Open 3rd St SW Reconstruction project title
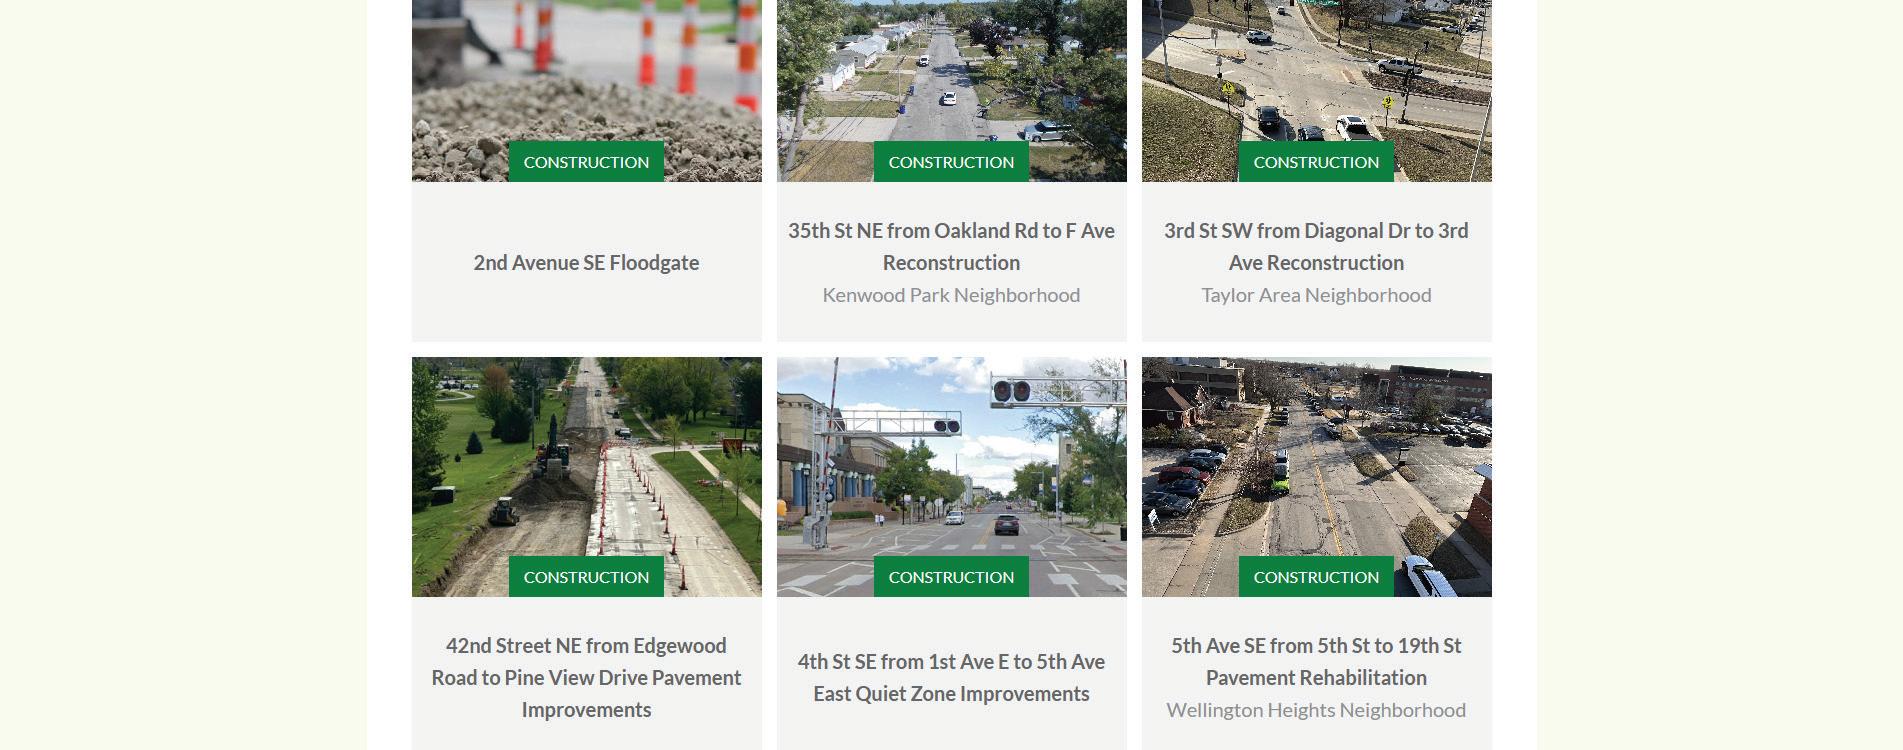The height and width of the screenshot is (750, 1903). click(x=1316, y=247)
